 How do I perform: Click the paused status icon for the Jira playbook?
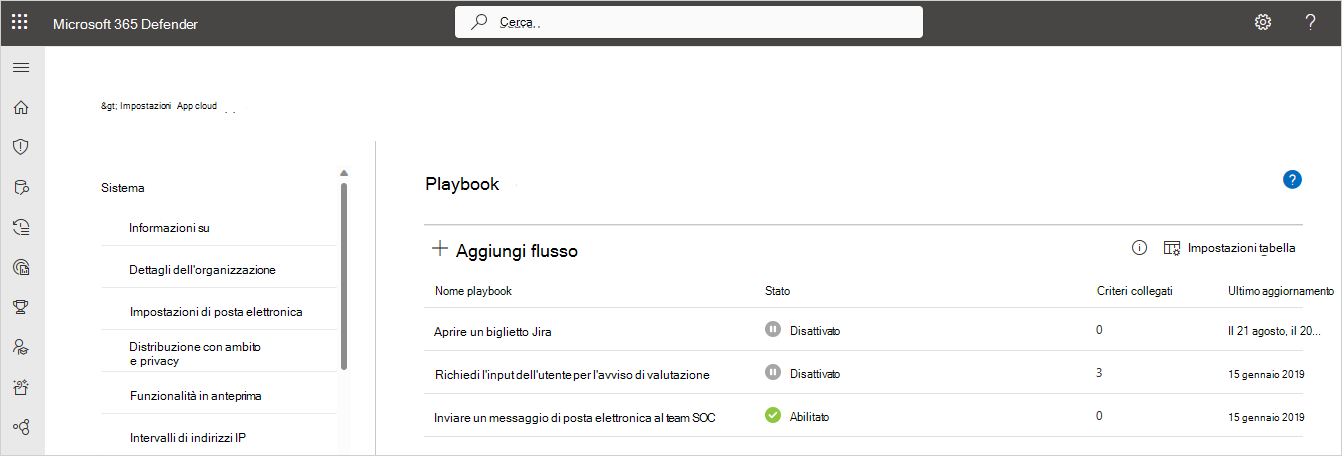click(772, 329)
